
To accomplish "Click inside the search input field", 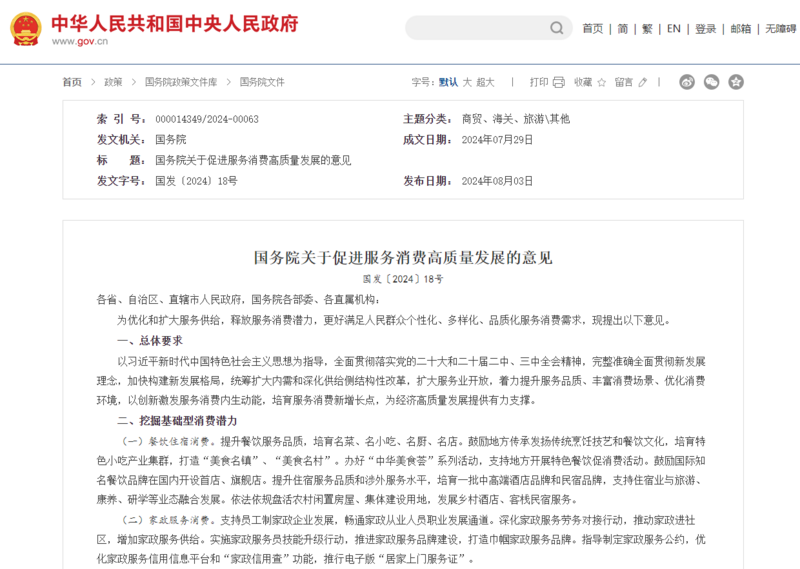I will pyautogui.click(x=470, y=28).
